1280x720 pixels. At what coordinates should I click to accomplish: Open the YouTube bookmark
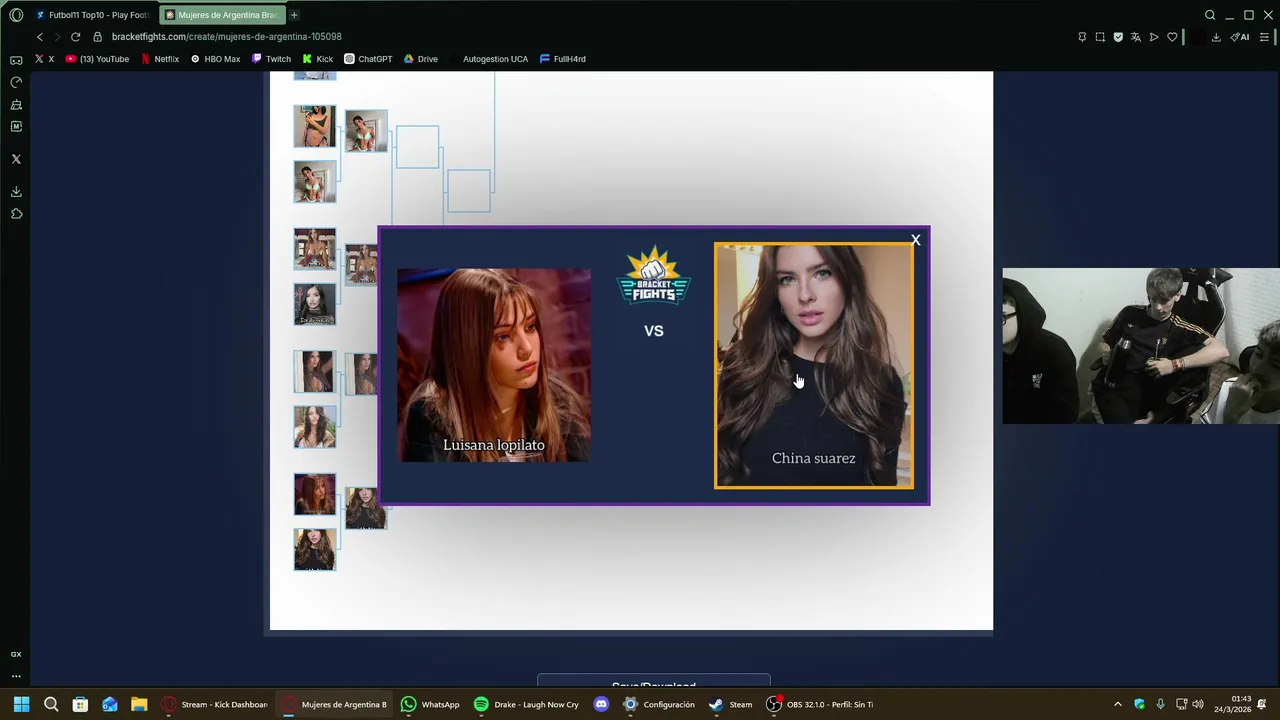(98, 59)
